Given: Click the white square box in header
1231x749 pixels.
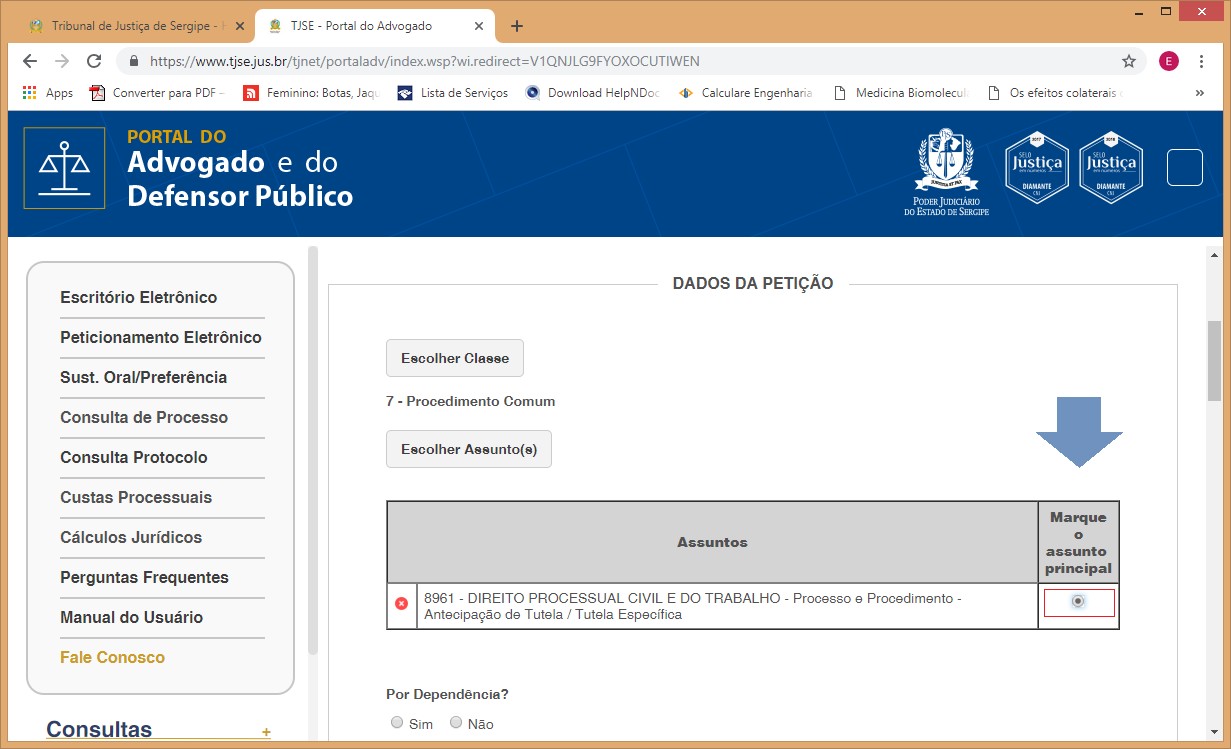Looking at the screenshot, I should coord(1184,167).
